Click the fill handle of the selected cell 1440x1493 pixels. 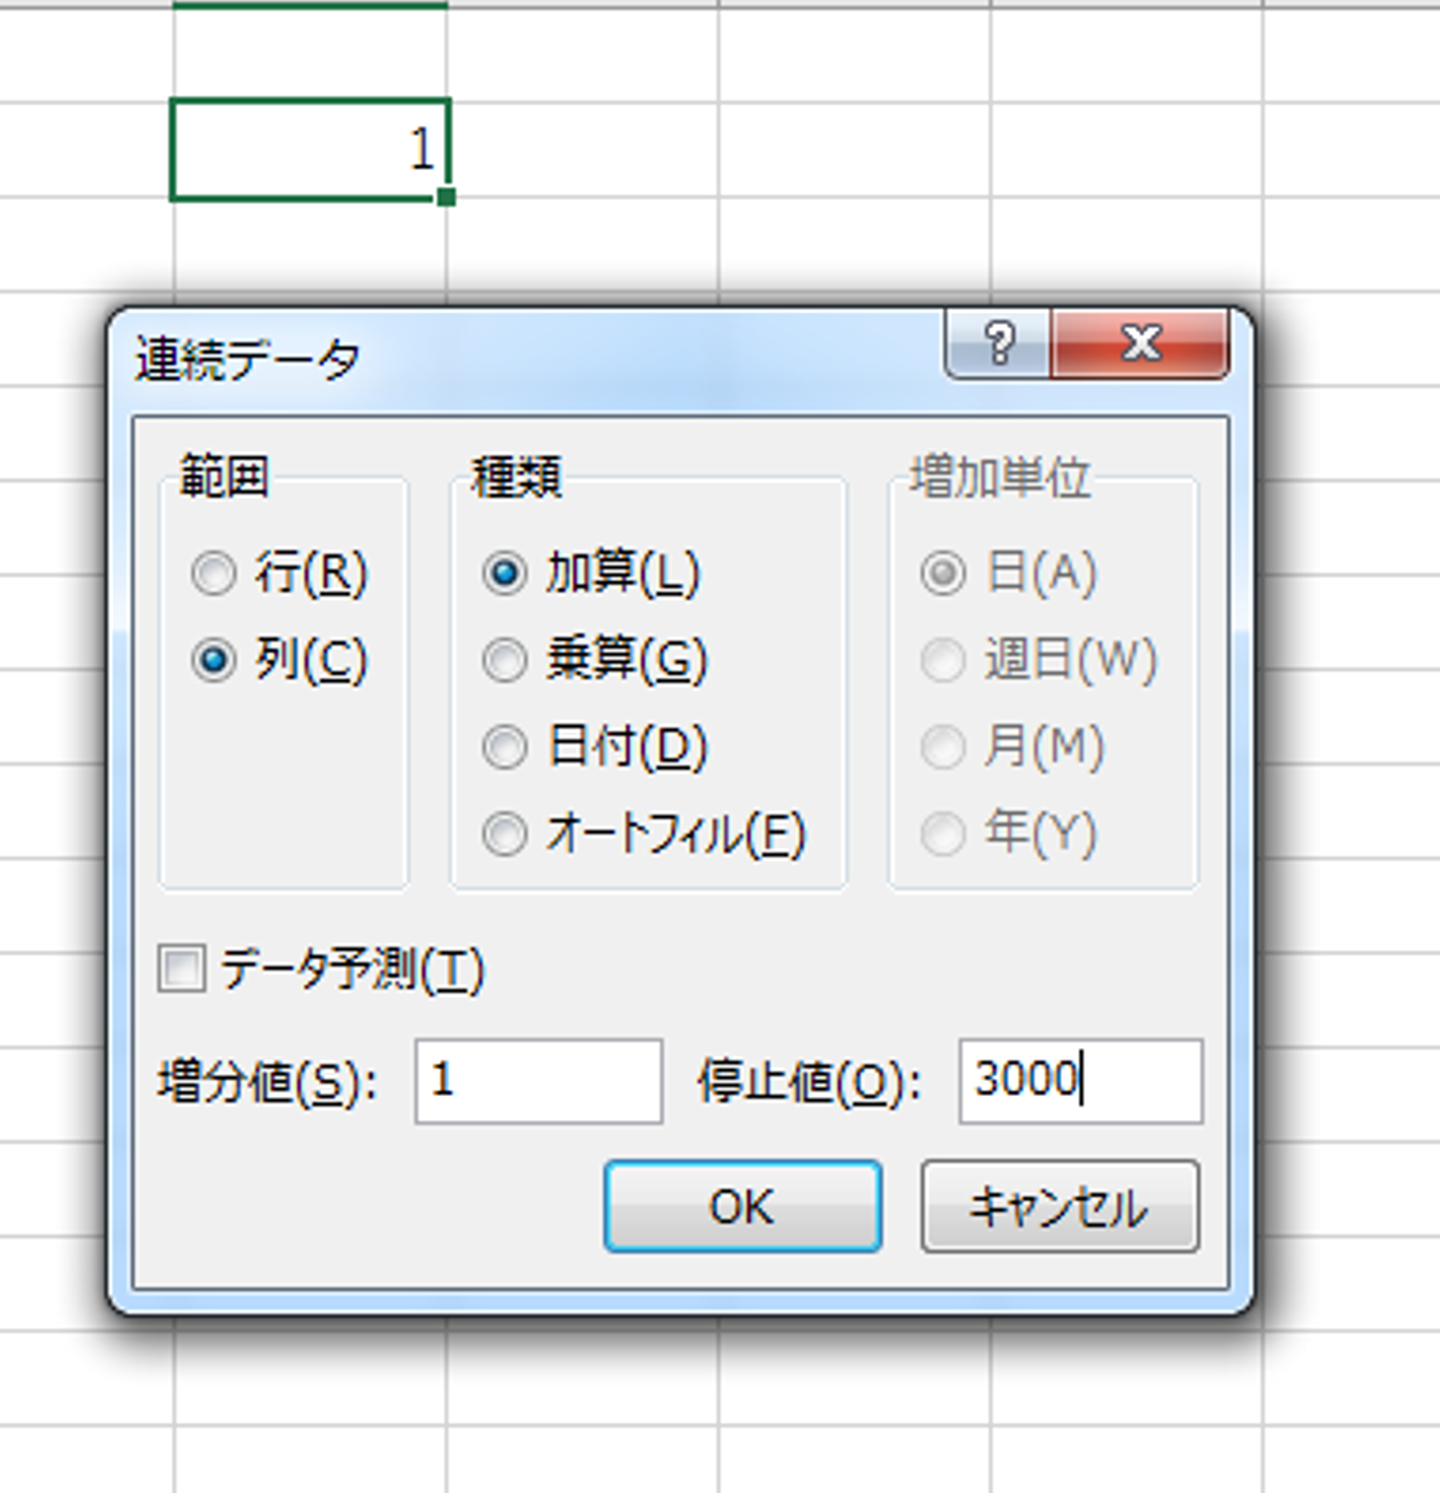(446, 197)
